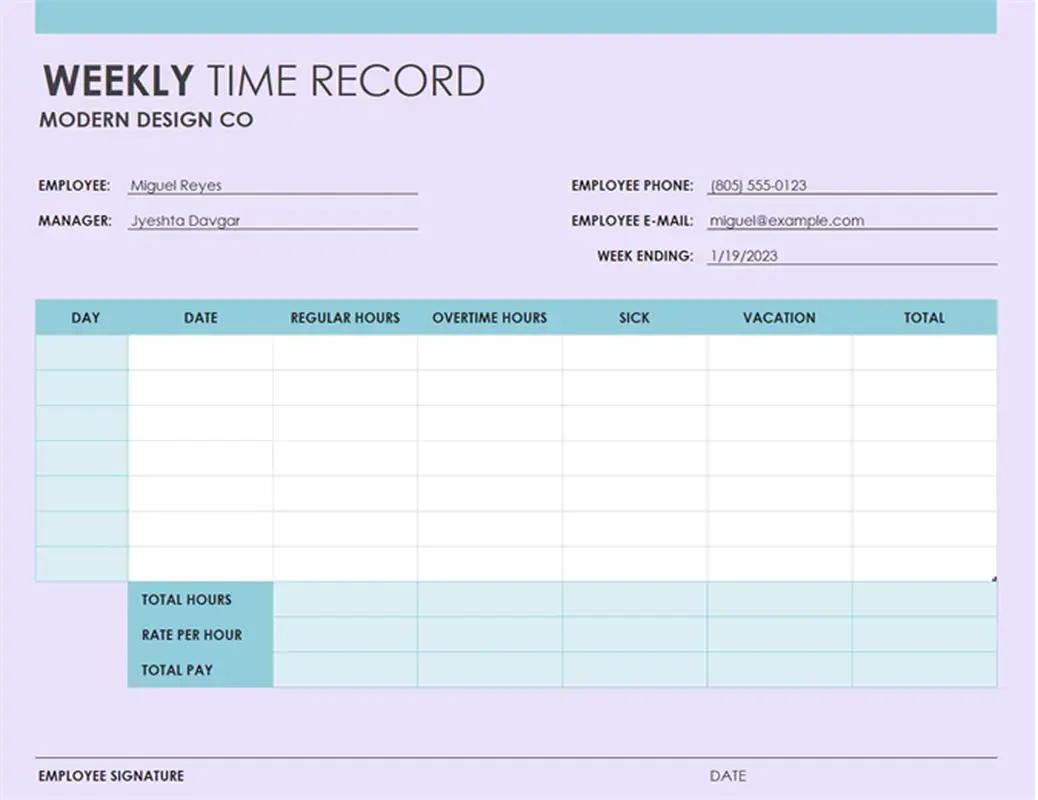This screenshot has width=1038, height=800.
Task: Click the OVERTIME HOURS column header
Action: pos(489,317)
